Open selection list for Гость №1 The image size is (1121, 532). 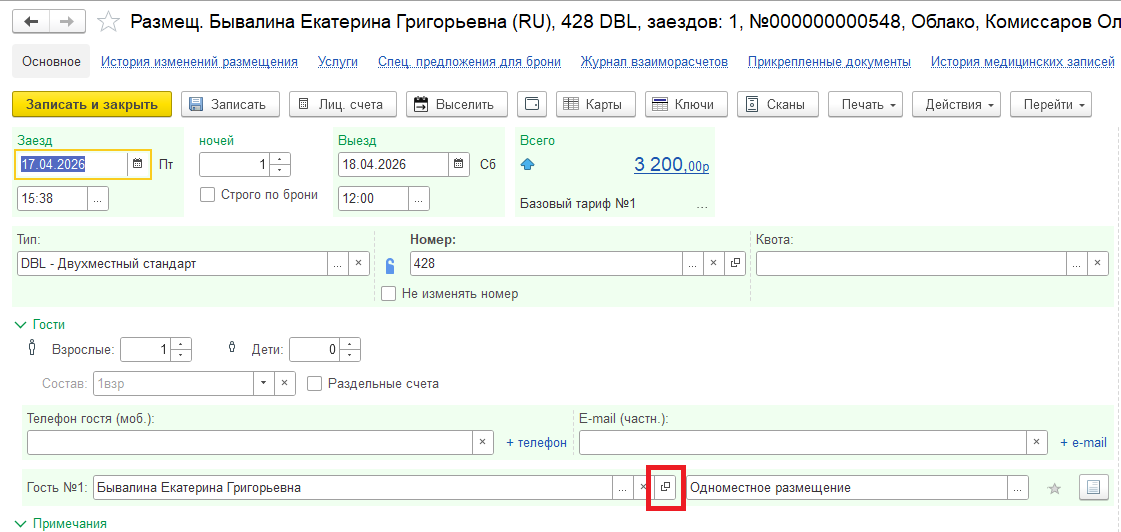tap(623, 488)
